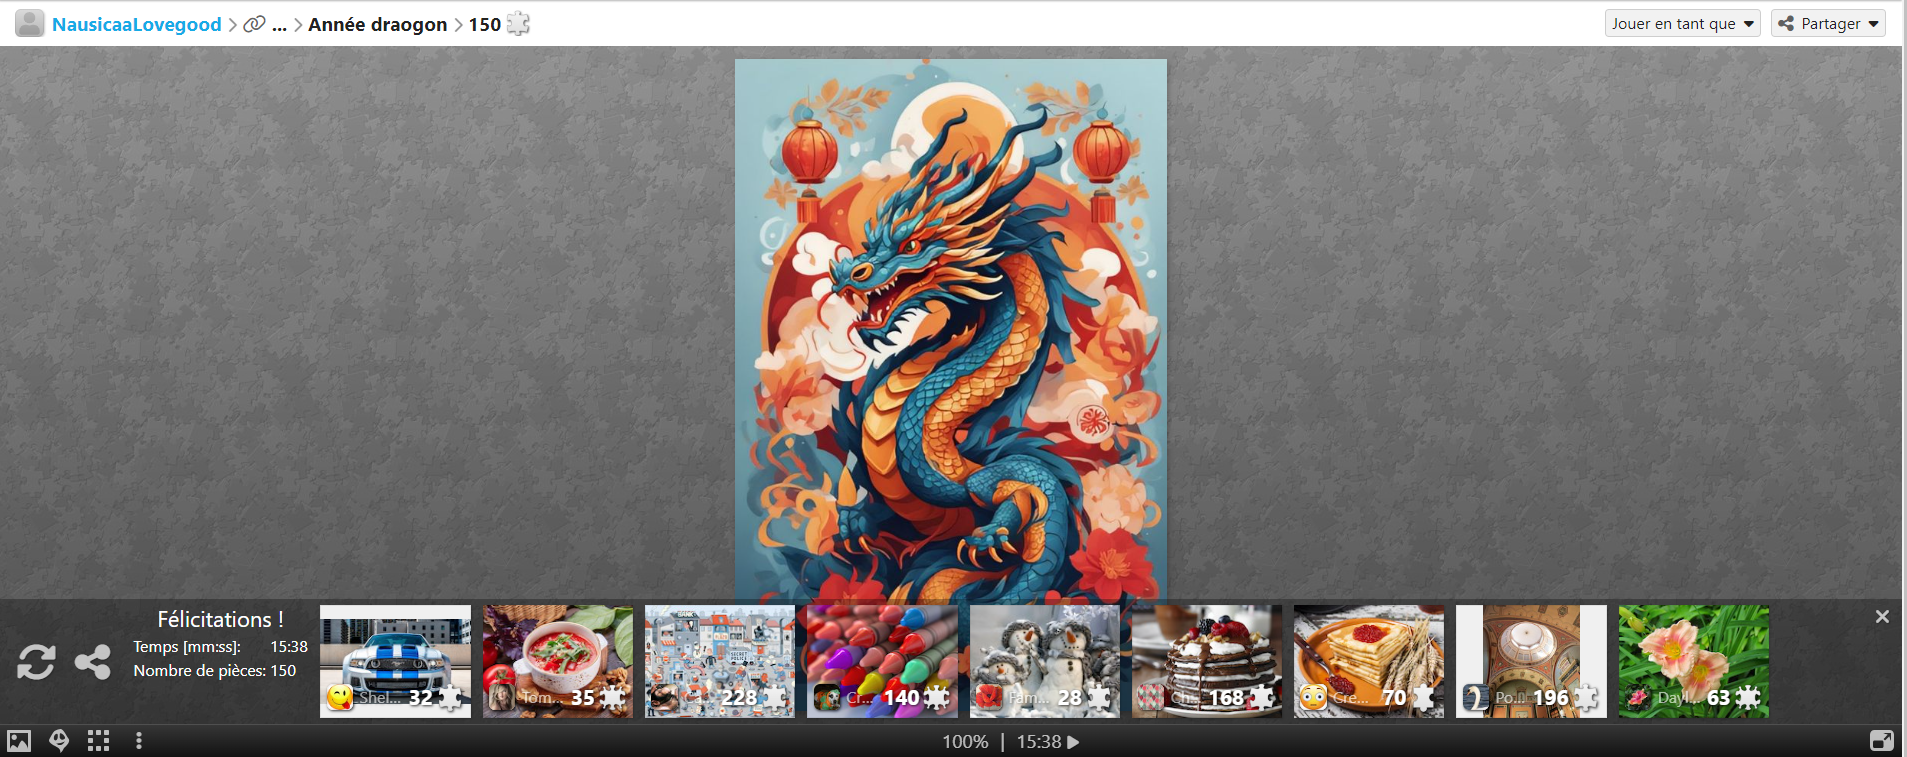The image size is (1907, 757).
Task: Open the dome ceiling 196-piece puzzle
Action: (1531, 661)
